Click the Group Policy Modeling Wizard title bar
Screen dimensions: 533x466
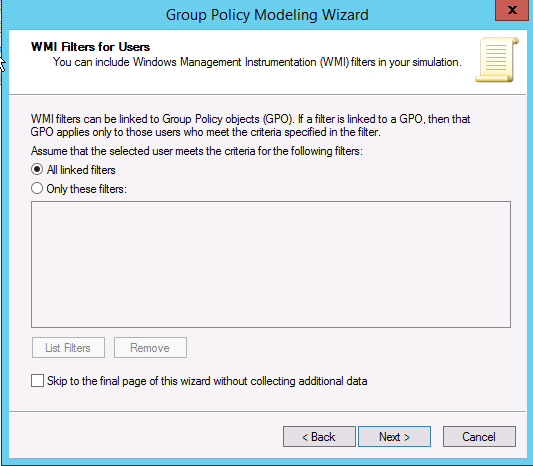(267, 15)
